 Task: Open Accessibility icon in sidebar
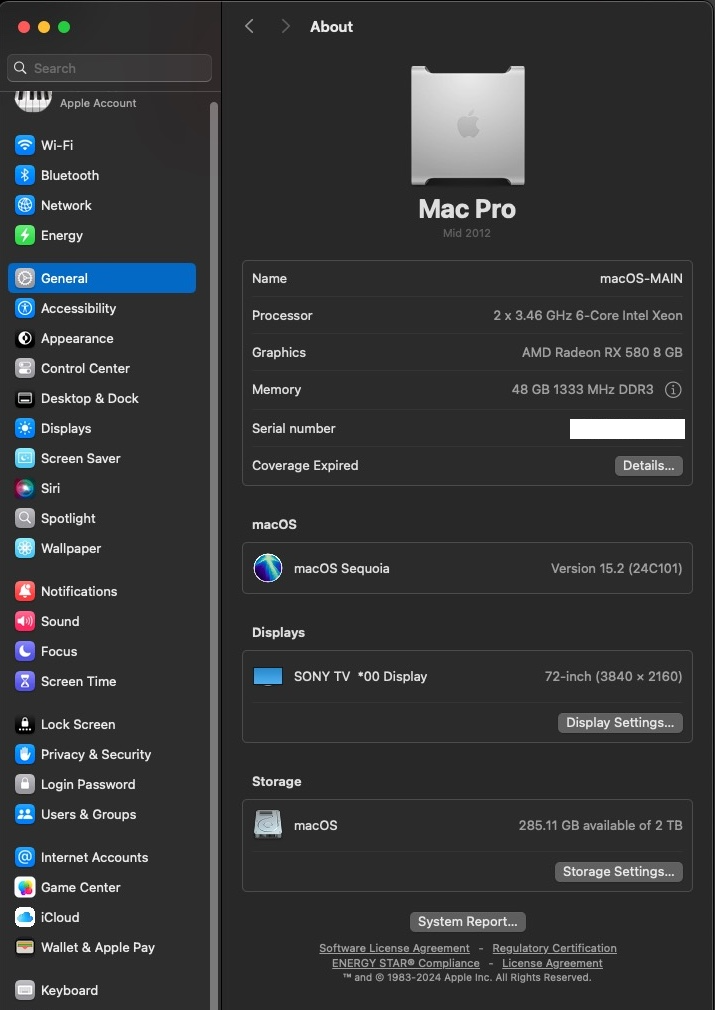point(24,309)
